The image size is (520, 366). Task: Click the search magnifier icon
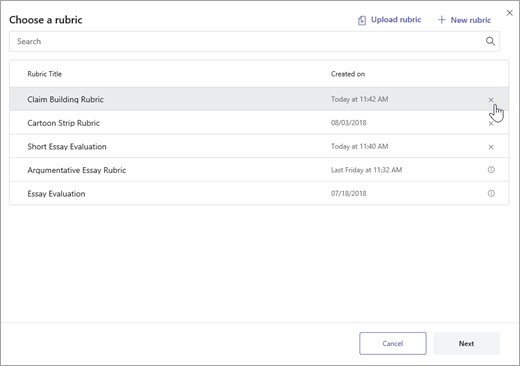tap(490, 41)
